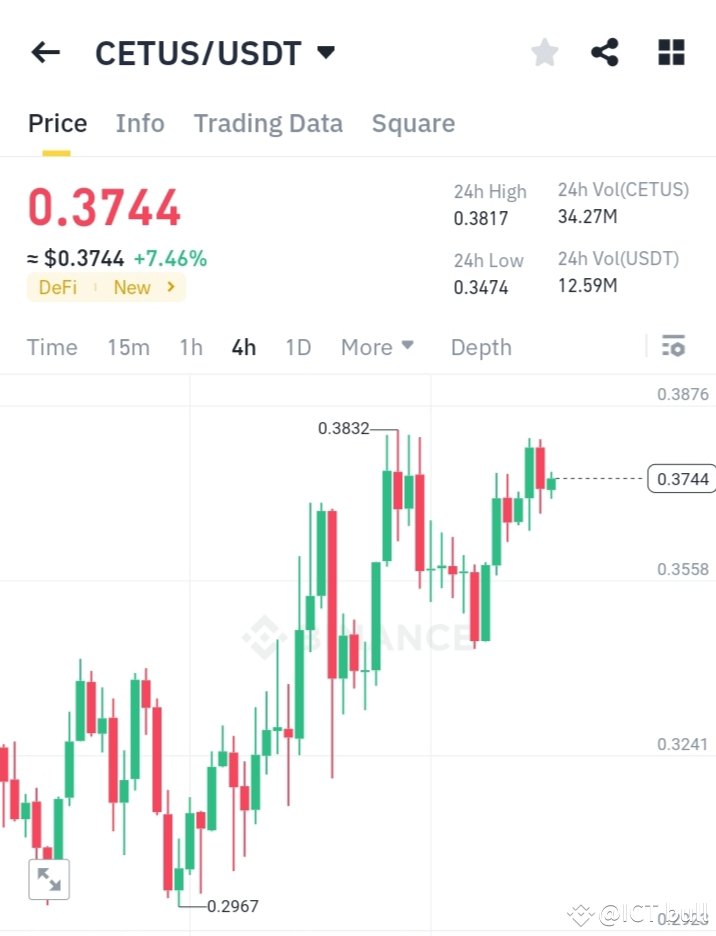Tap the fullscreen expand icon on the chart
Image resolution: width=716 pixels, height=936 pixels.
tap(49, 879)
